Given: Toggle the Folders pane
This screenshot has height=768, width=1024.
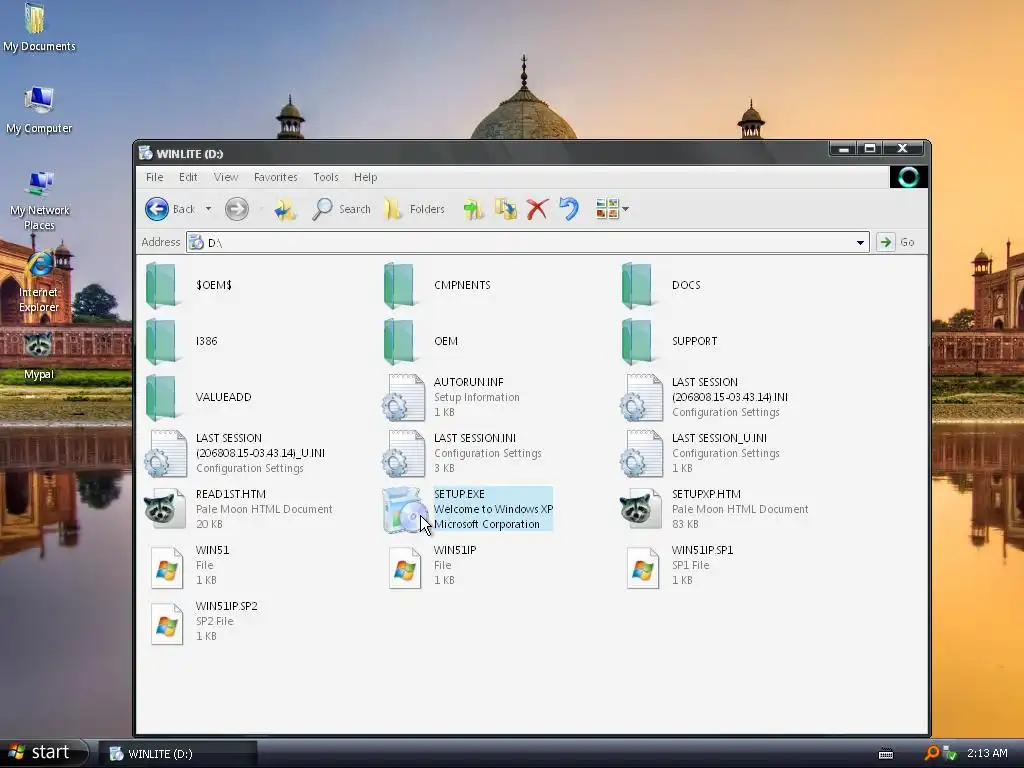Looking at the screenshot, I should 414,209.
